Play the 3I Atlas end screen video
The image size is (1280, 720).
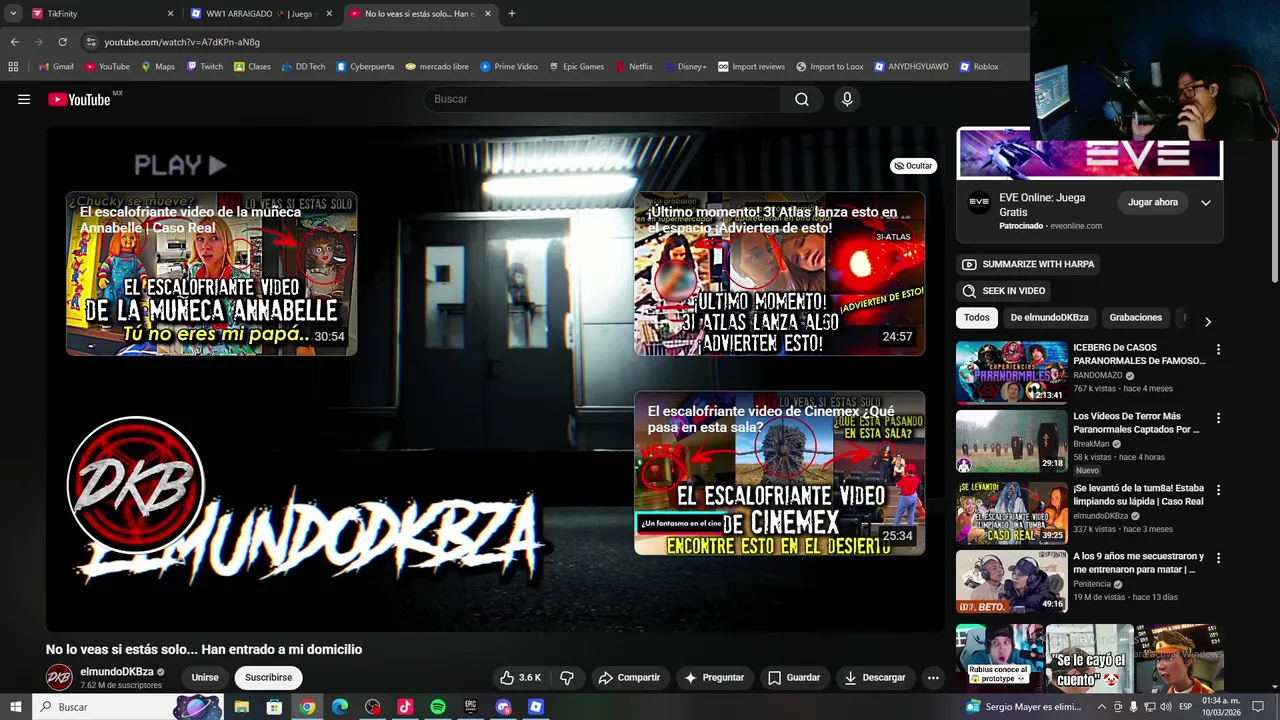coord(779,274)
